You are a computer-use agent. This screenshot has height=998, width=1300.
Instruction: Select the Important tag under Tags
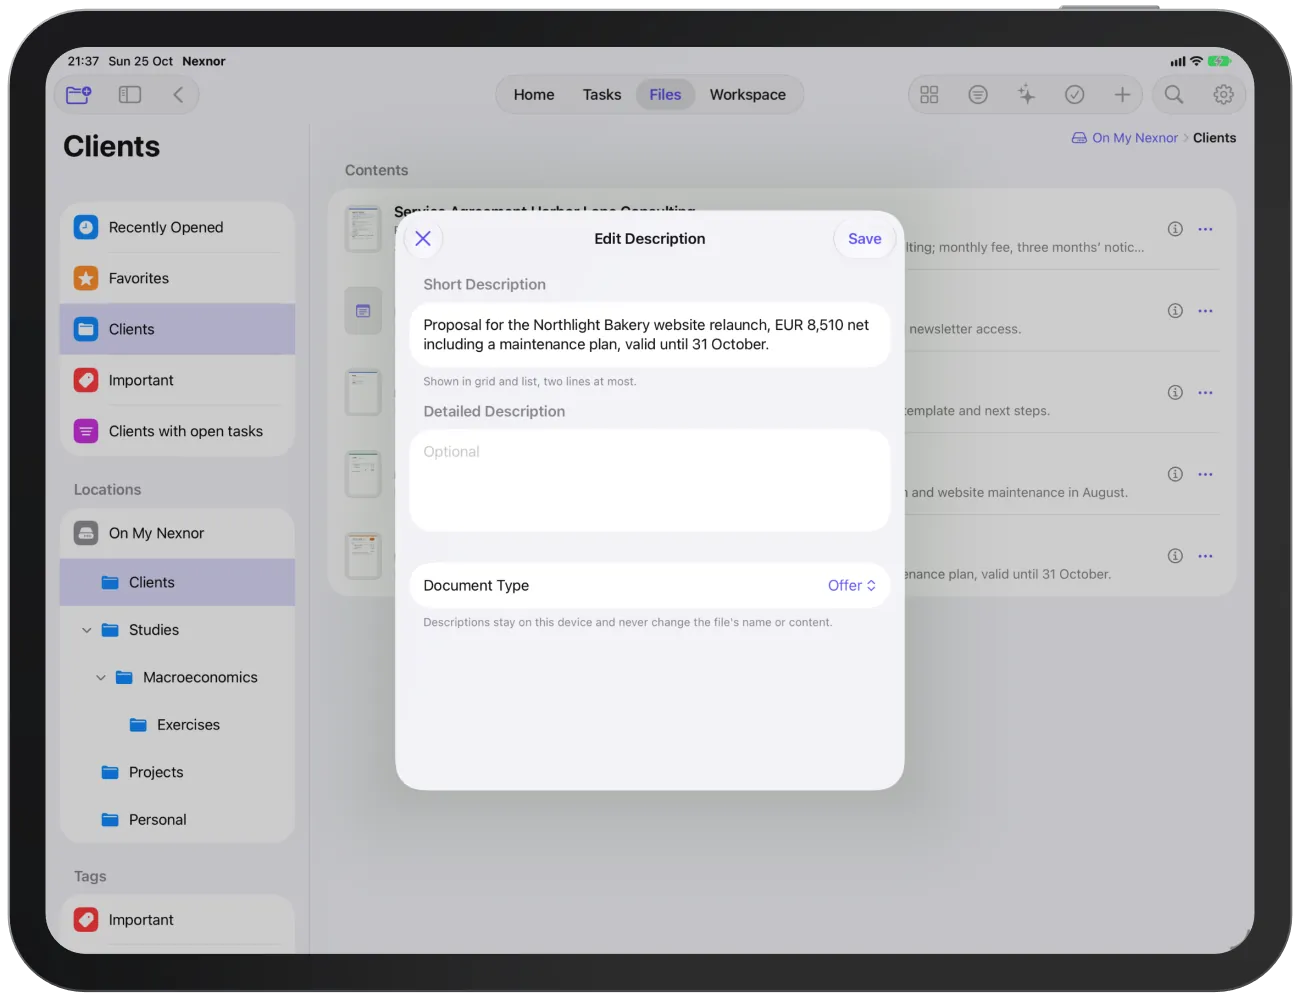tap(177, 920)
